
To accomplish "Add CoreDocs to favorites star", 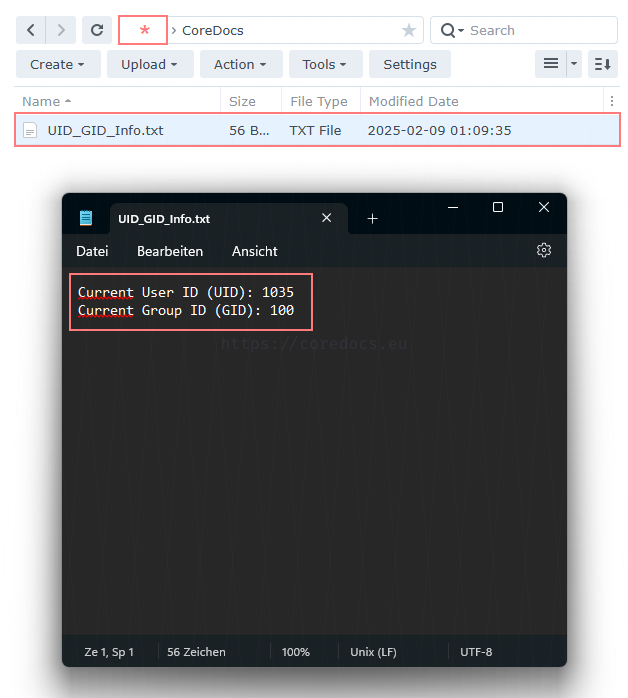I will coord(409,30).
